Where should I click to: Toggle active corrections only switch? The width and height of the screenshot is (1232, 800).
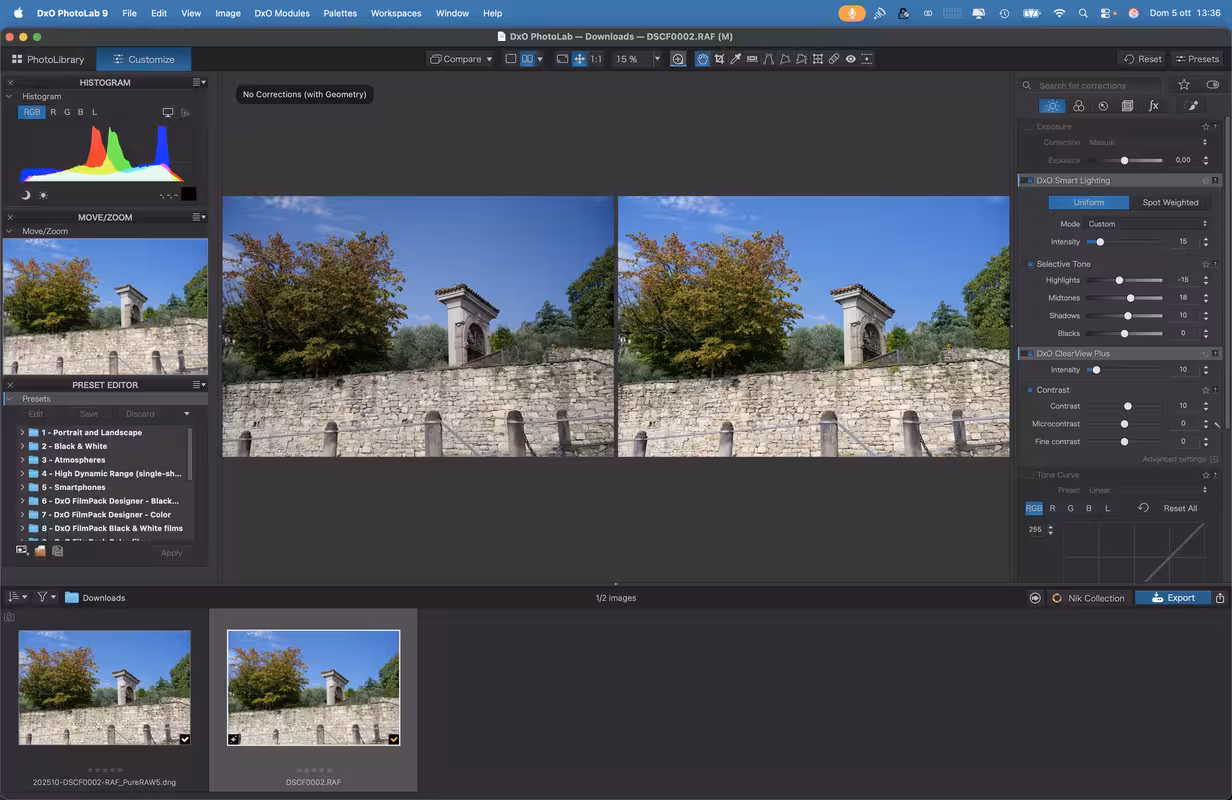coord(1212,85)
